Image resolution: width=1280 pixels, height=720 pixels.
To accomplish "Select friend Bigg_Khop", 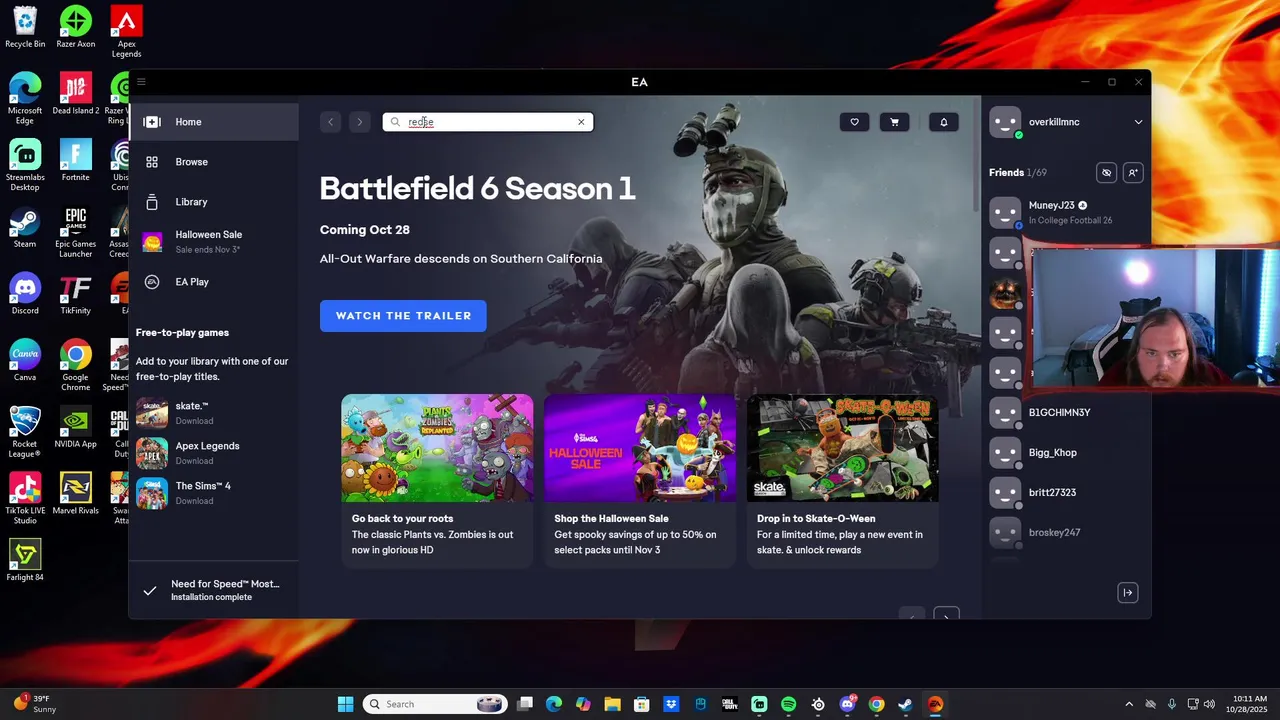I will coord(1066,452).
